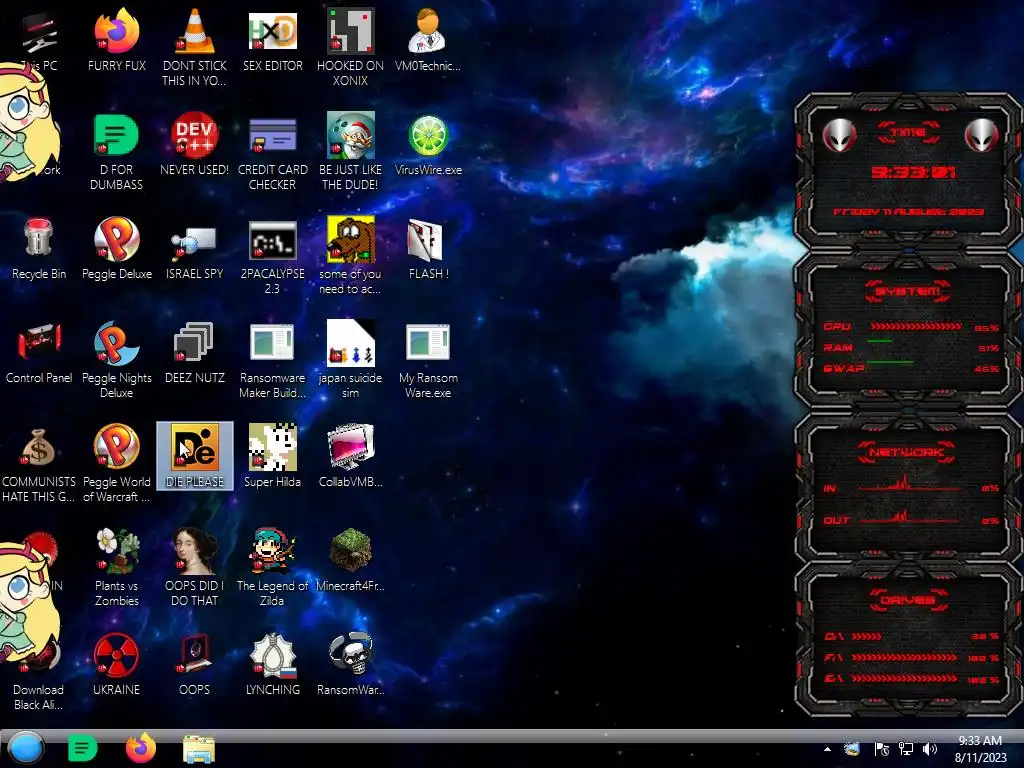The image size is (1024, 768).
Task: Select the Minecraft4Fr grass block icon
Action: (351, 549)
